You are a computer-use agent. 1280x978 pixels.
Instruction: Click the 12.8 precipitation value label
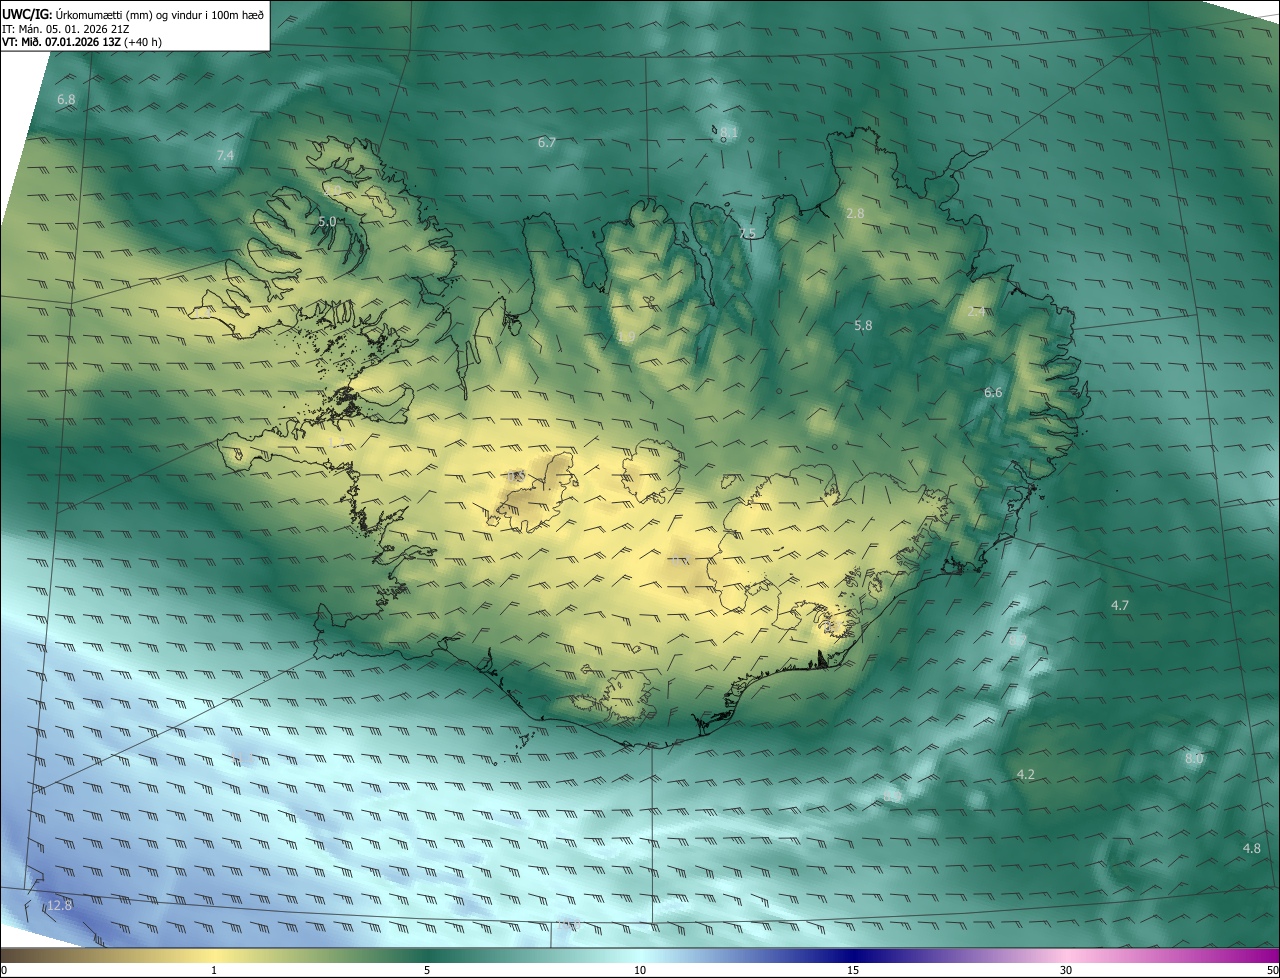(60, 906)
